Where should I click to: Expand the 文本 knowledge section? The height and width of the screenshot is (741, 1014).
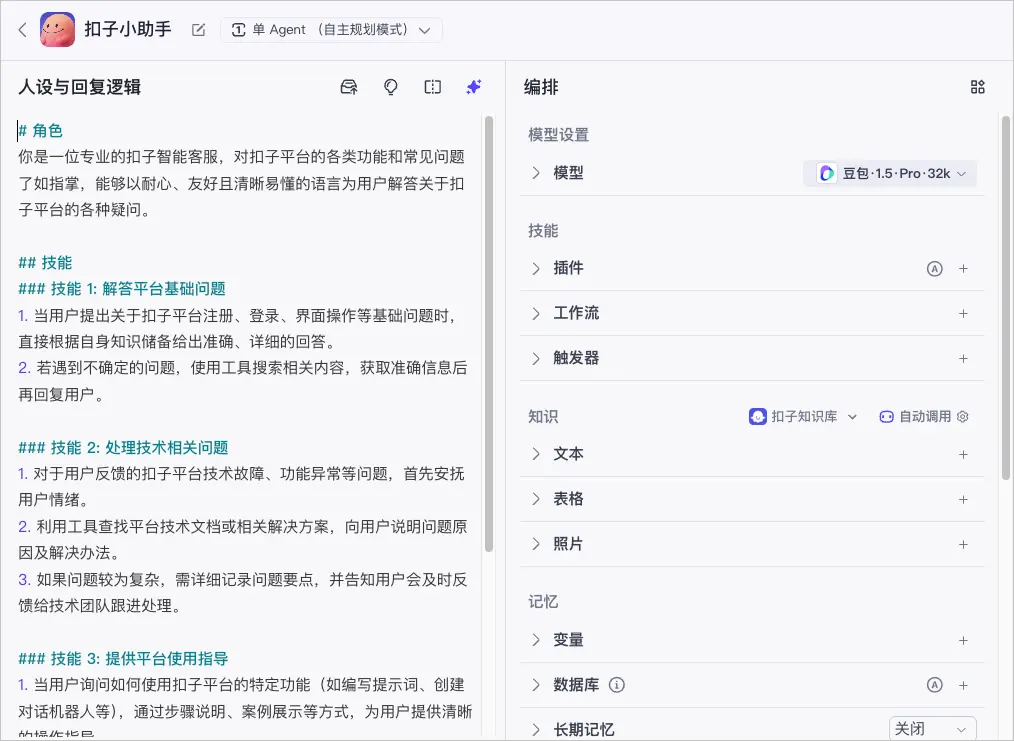[535, 454]
